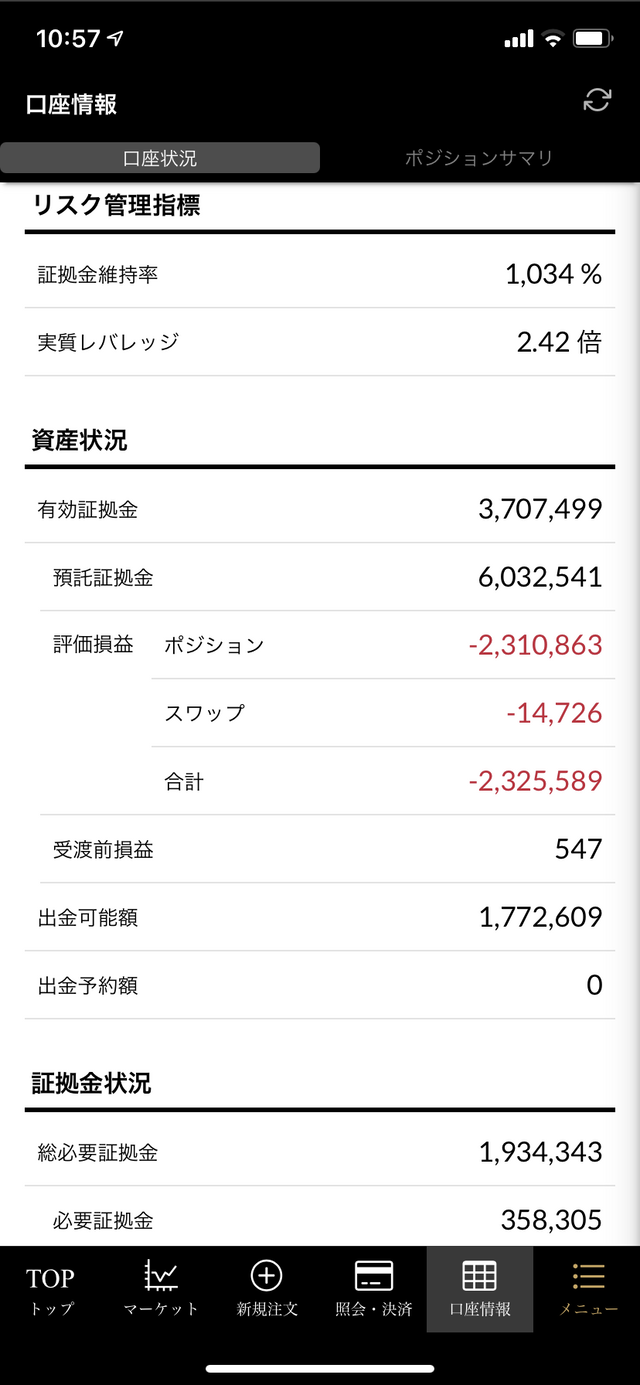This screenshot has width=640, height=1385.
Task: Switch to the 口座状況 tab
Action: [160, 158]
